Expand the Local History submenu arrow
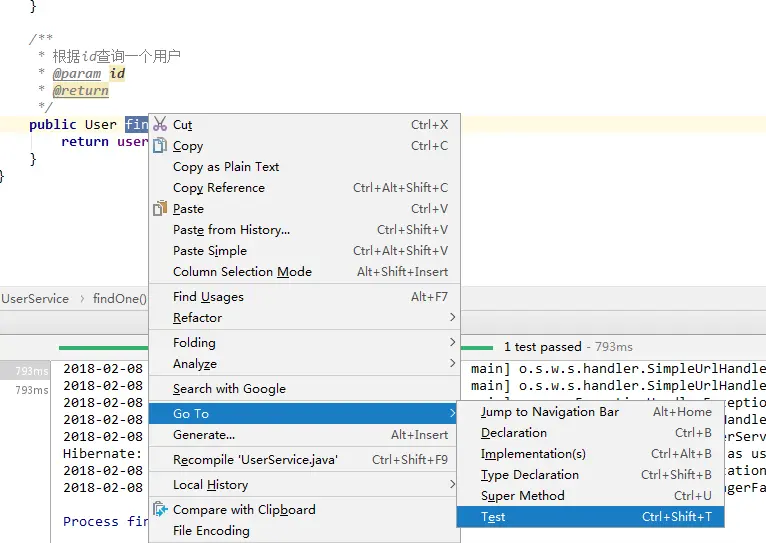 point(452,484)
